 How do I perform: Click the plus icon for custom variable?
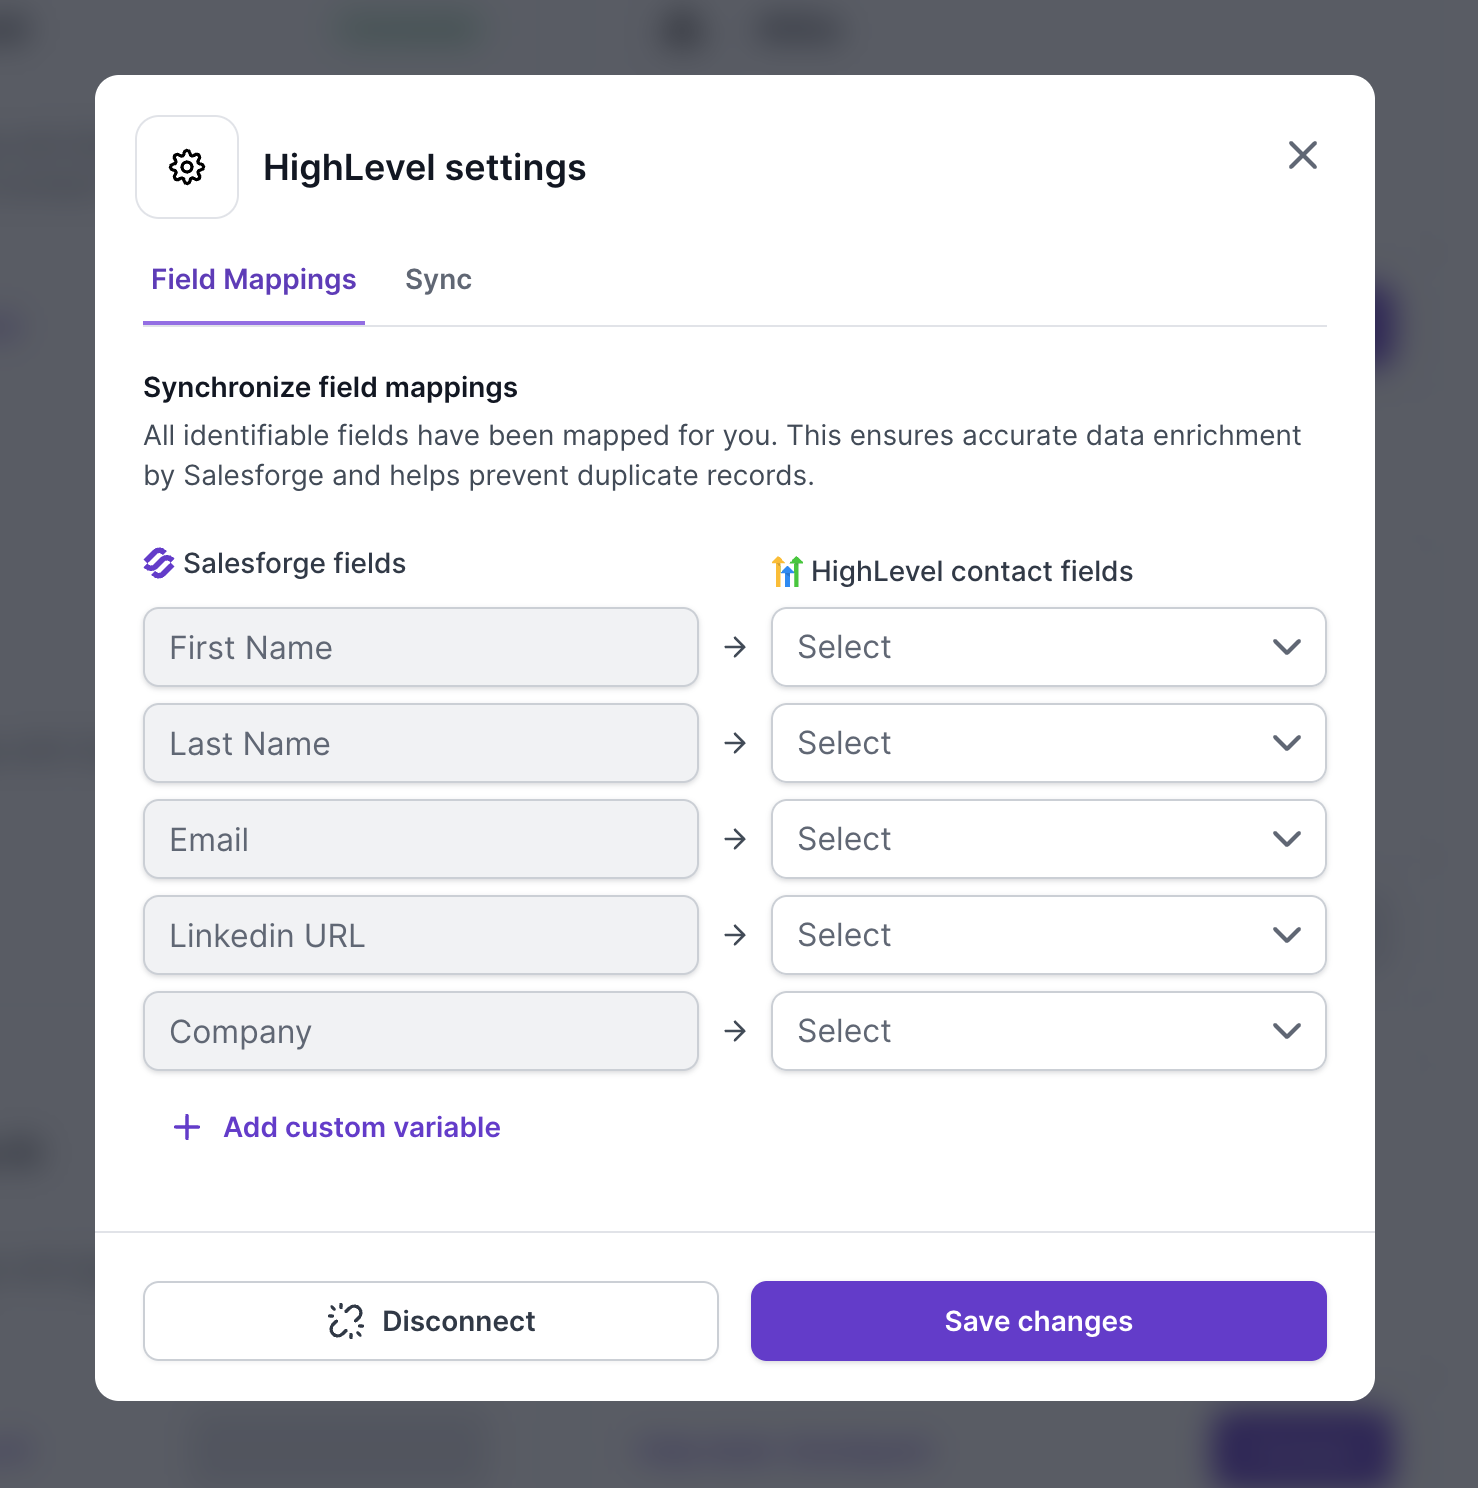[187, 1127]
